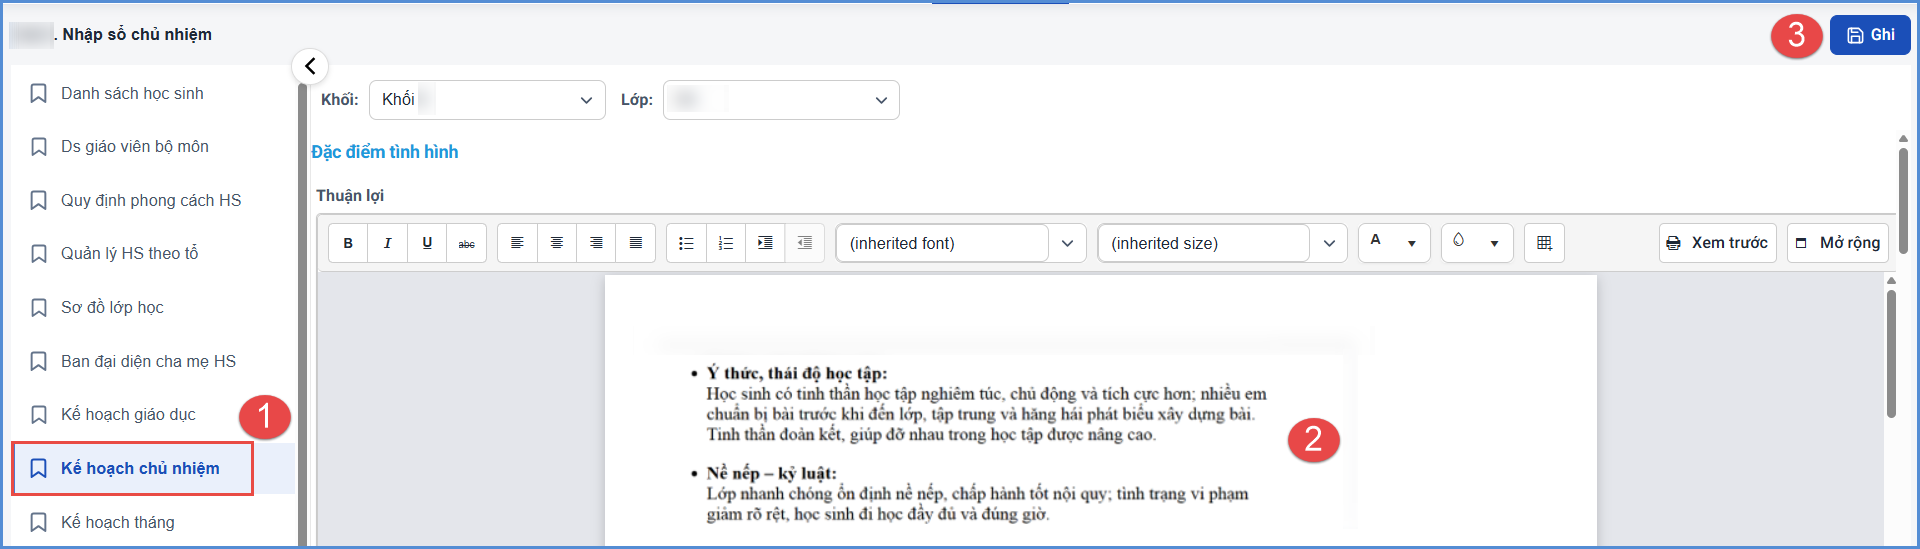Image resolution: width=1920 pixels, height=549 pixels.
Task: Open Sơ đồ lớp học item
Action: (x=112, y=307)
